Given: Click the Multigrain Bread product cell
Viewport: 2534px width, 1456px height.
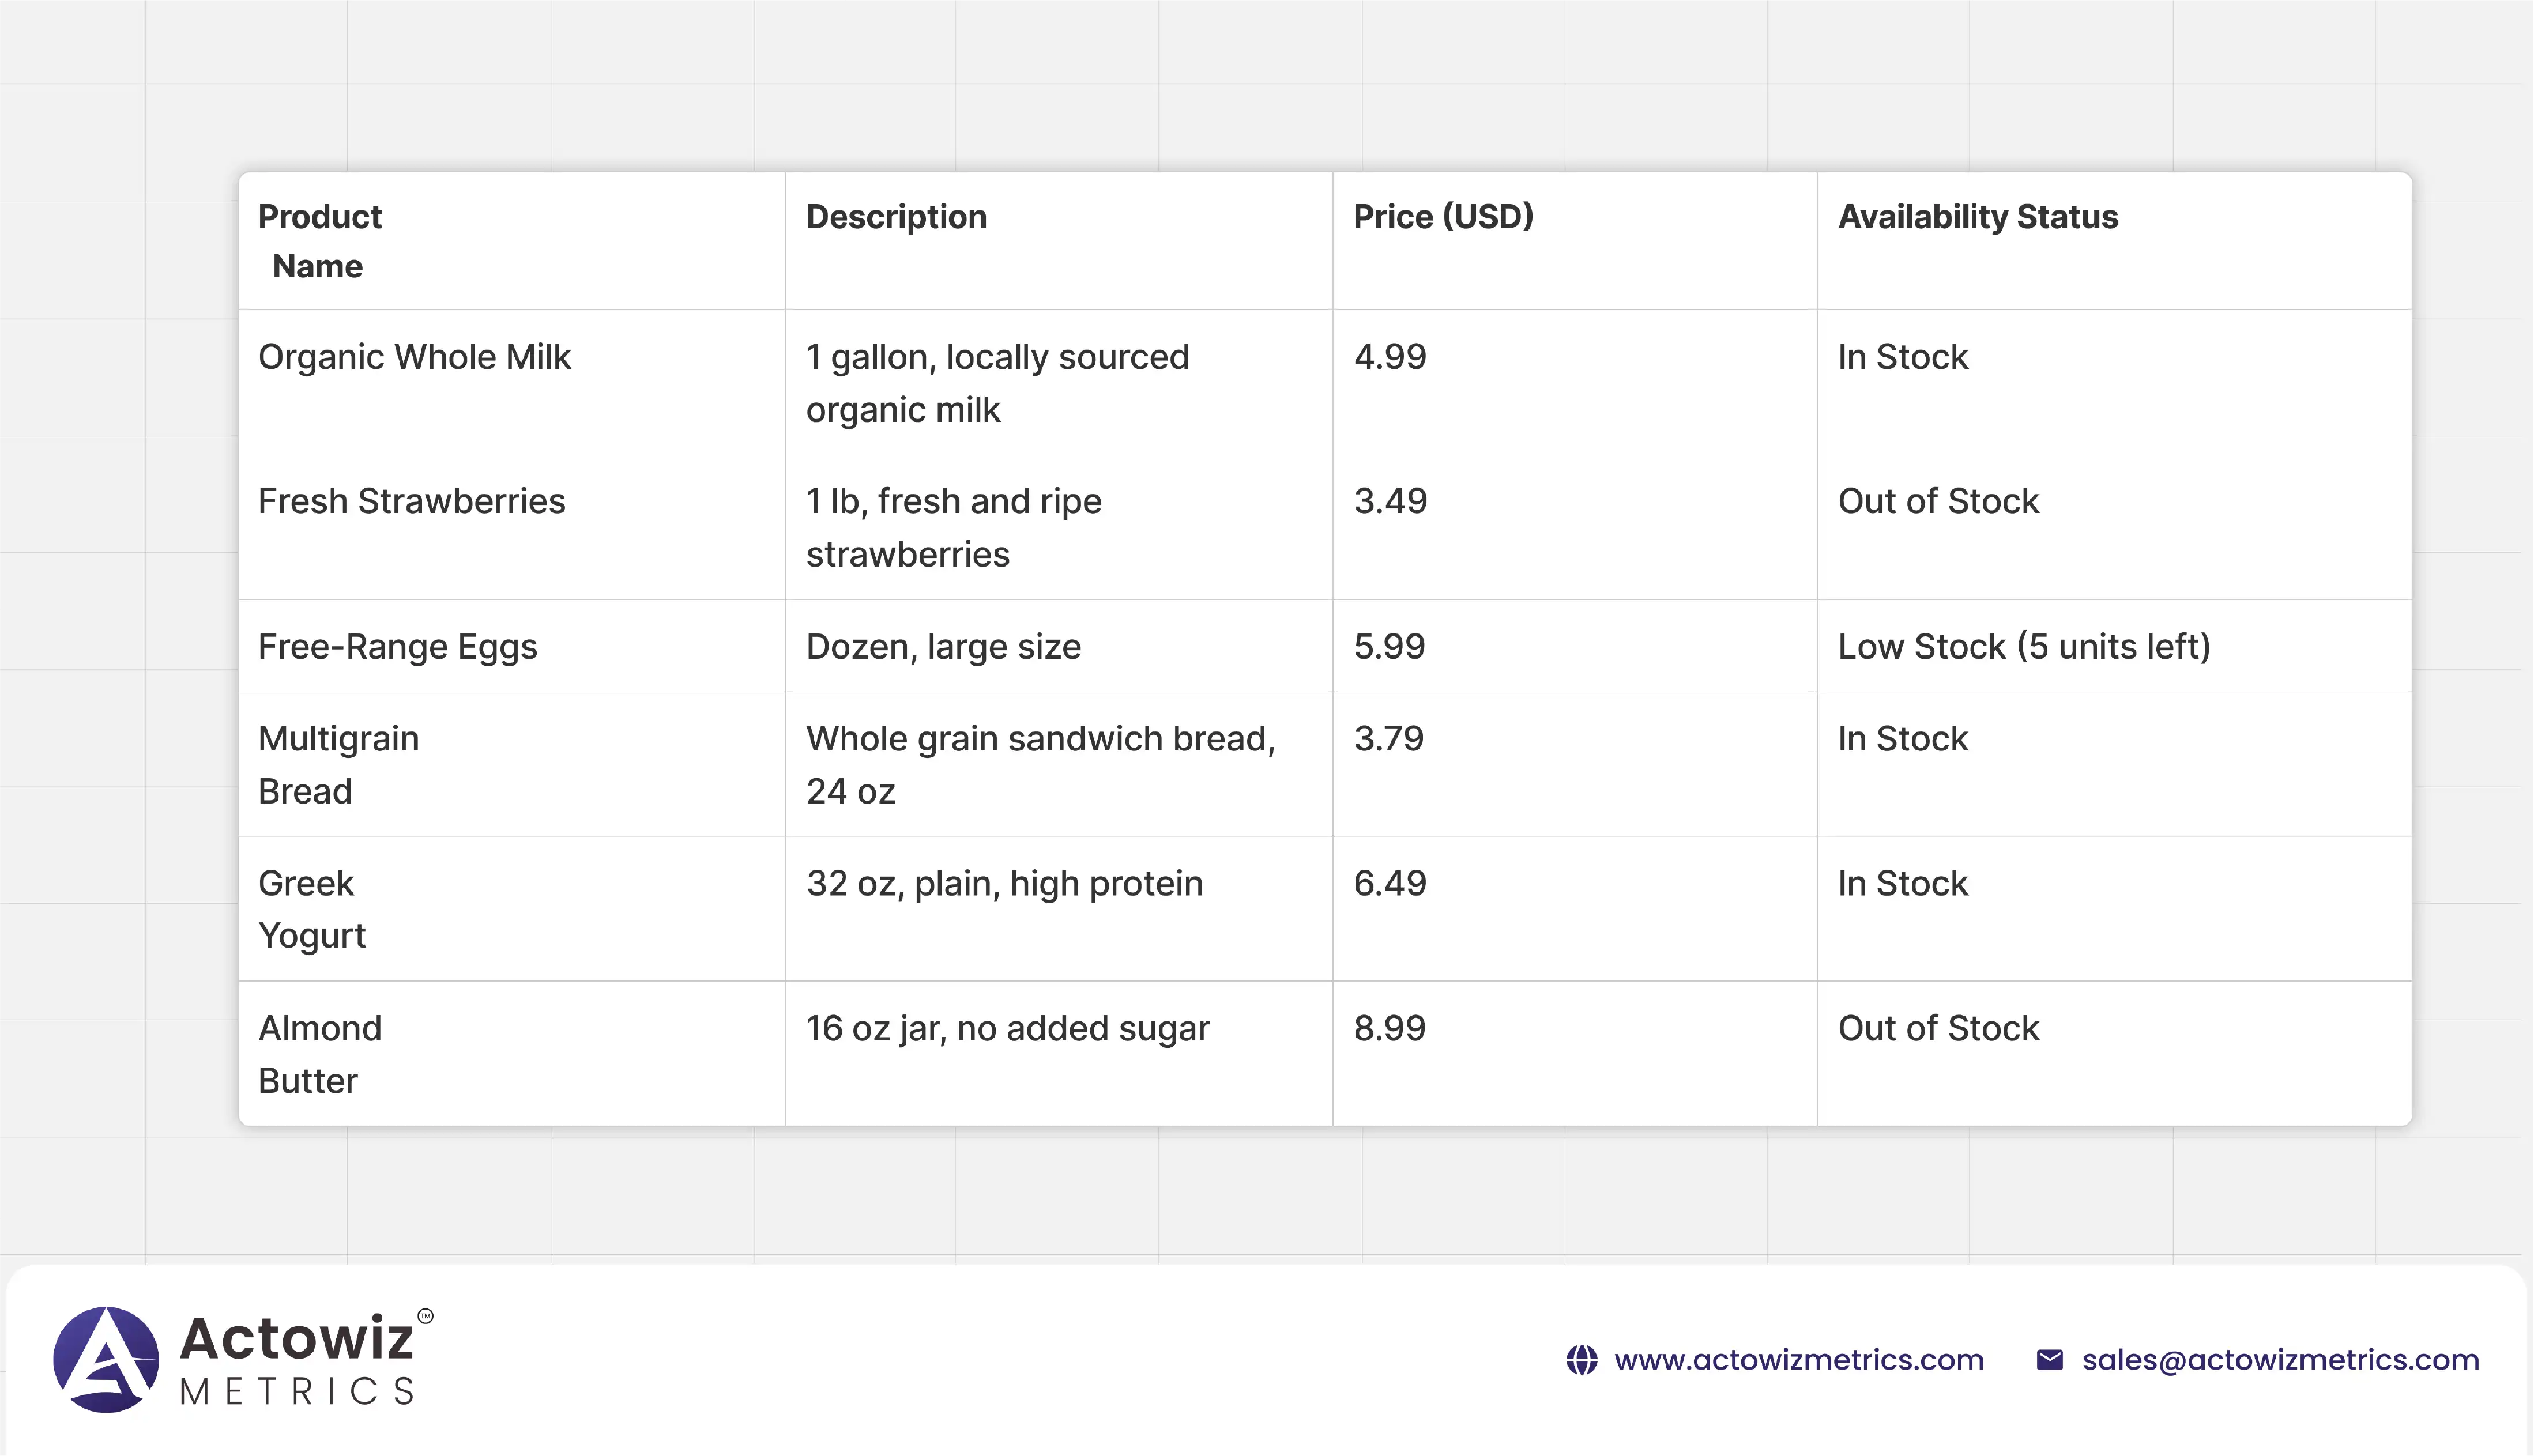Looking at the screenshot, I should pos(338,765).
